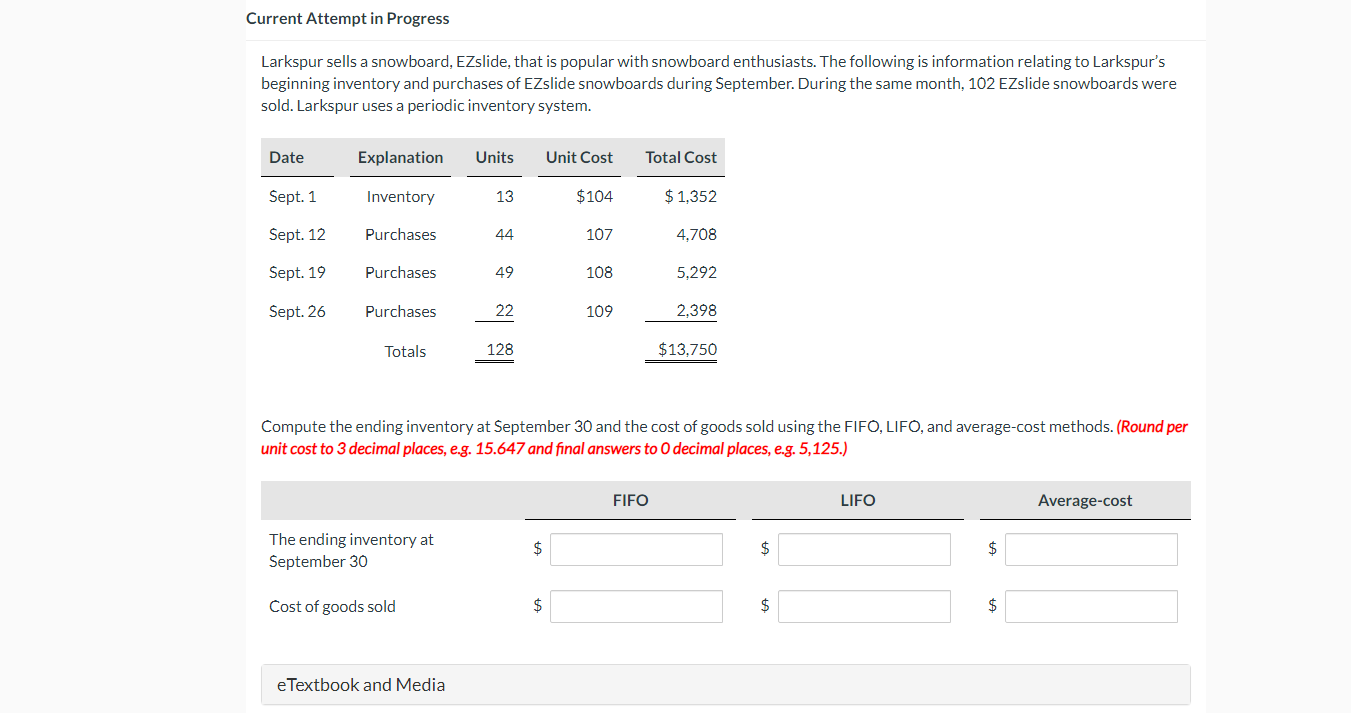Screen dimensions: 1351x713
Task: Click the 'Total Cost' column header
Action: coord(681,157)
